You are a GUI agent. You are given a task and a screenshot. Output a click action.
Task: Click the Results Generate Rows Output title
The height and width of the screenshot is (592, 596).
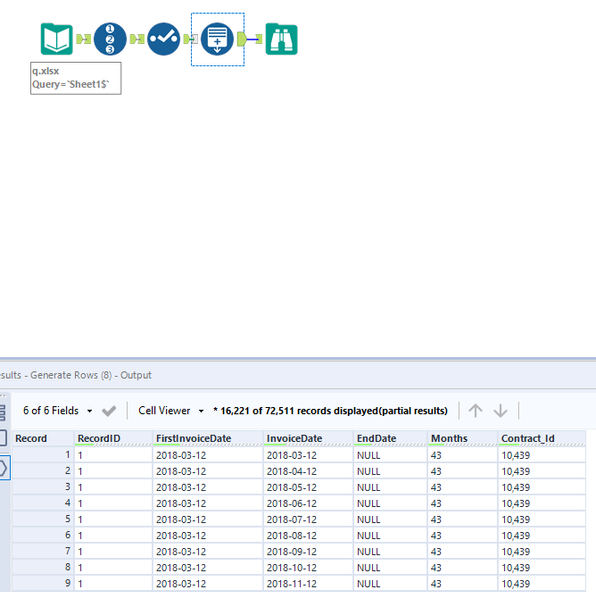pyautogui.click(x=76, y=375)
